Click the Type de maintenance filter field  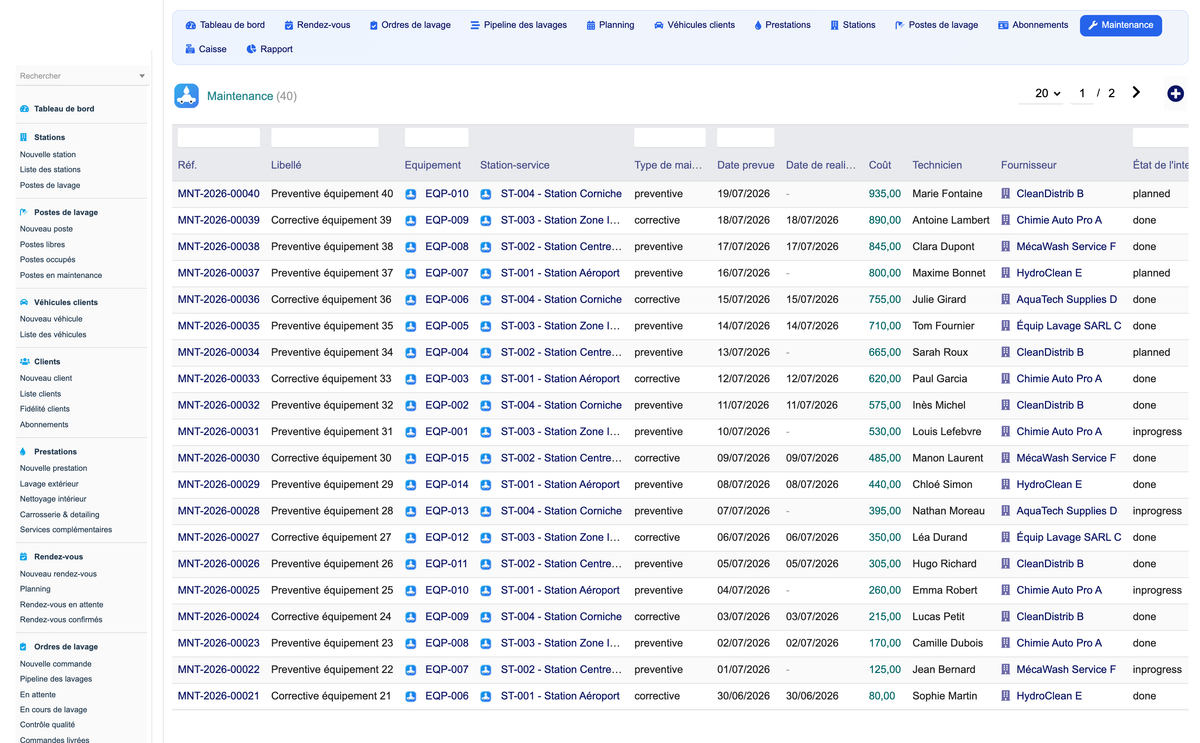[x=670, y=138]
